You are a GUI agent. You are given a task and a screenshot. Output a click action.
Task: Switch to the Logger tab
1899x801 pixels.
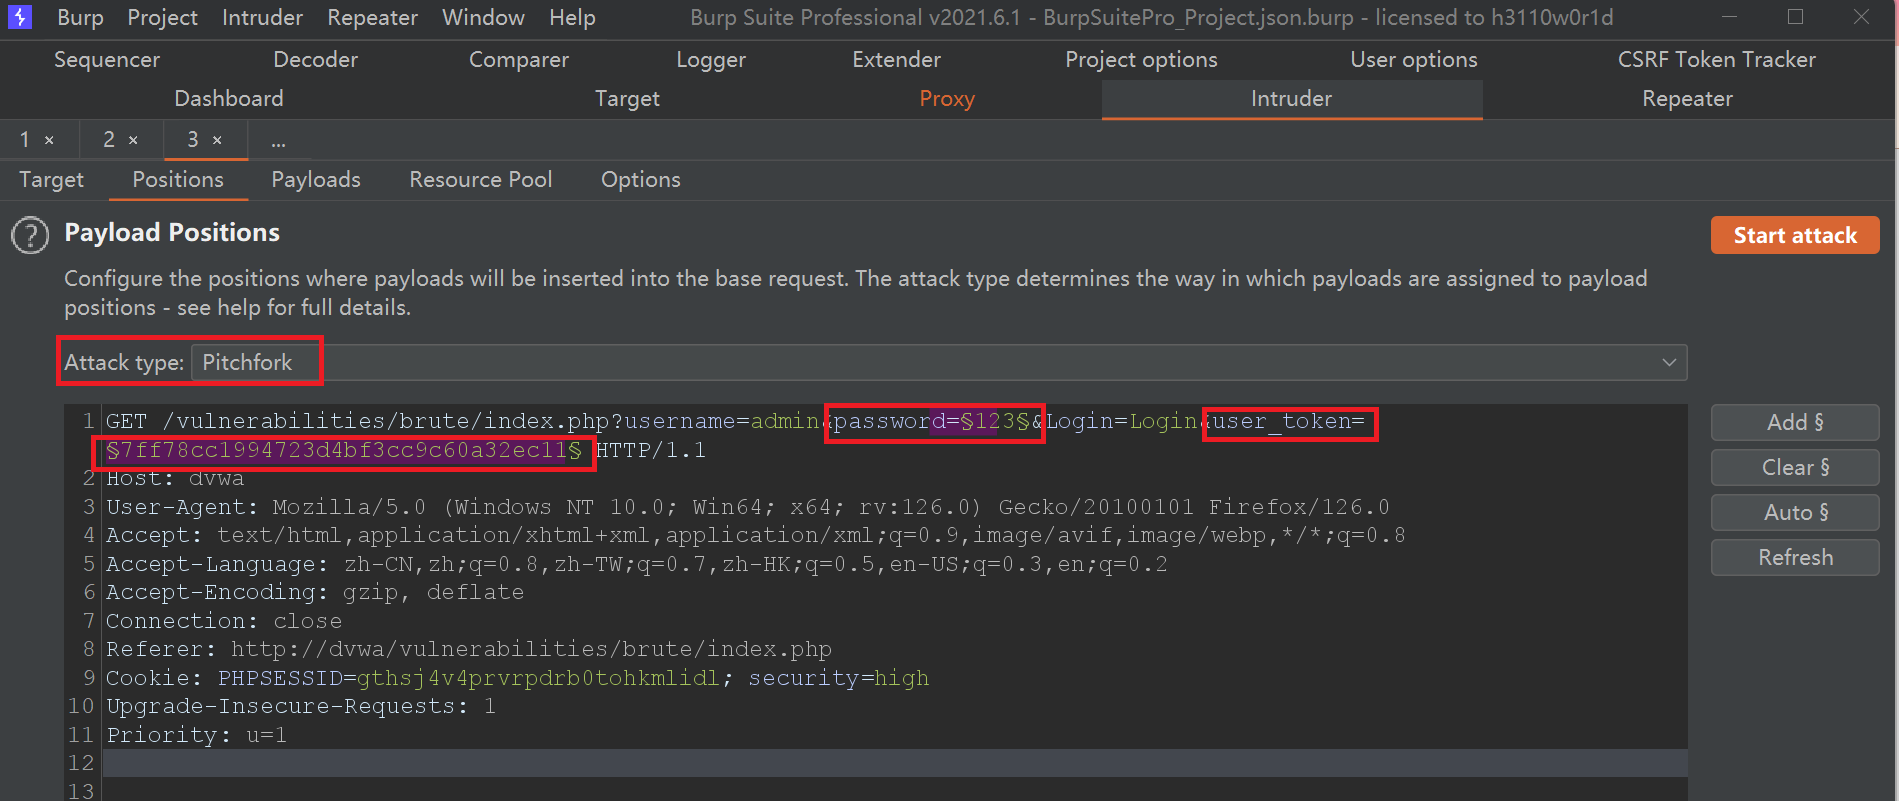click(x=711, y=60)
